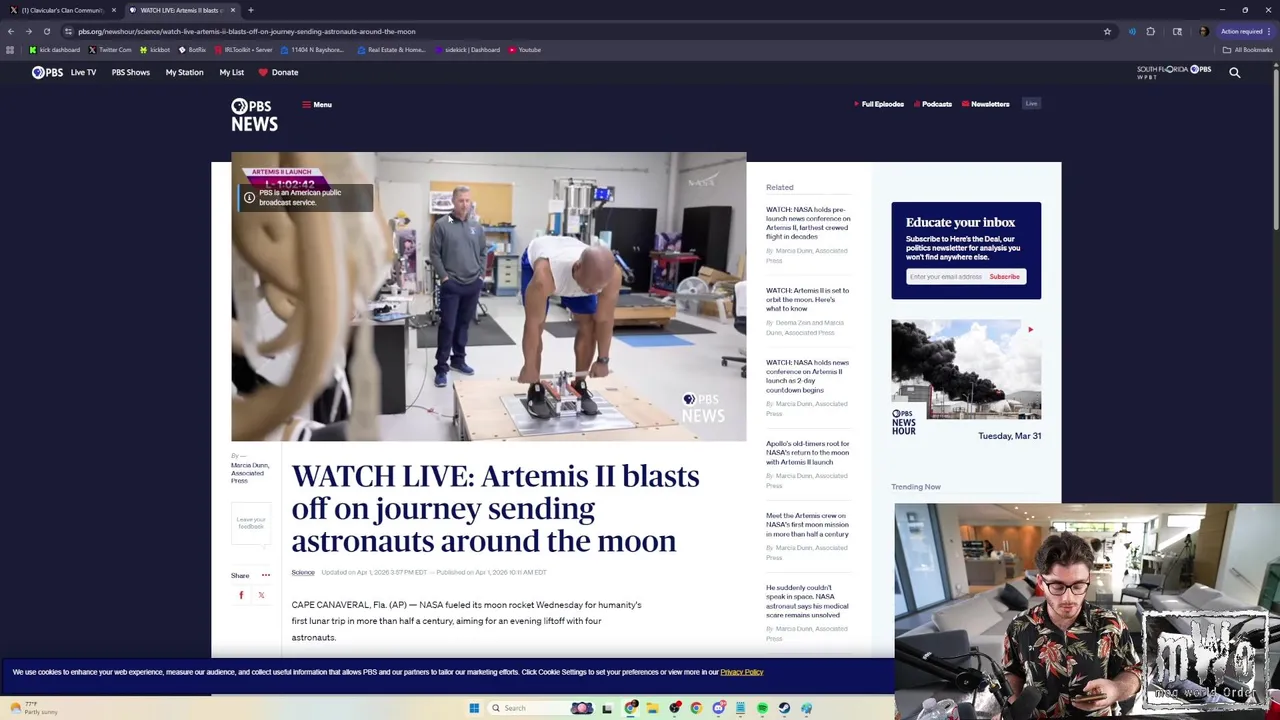Open the PBS Shows menu item
1280x720 pixels.
pyautogui.click(x=130, y=72)
